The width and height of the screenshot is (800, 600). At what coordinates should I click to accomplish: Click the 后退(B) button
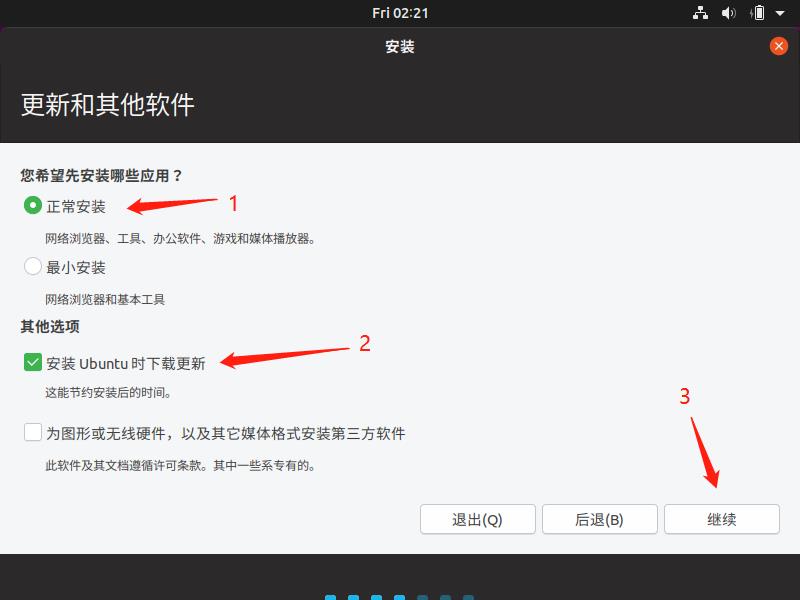click(x=599, y=519)
